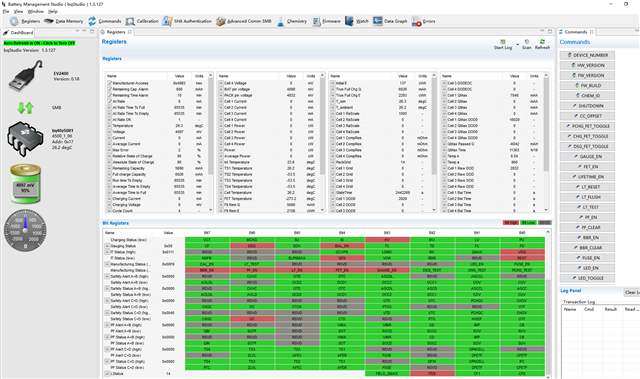
Task: Click the CHG_FET_TOGGLE command button
Action: pyautogui.click(x=587, y=136)
